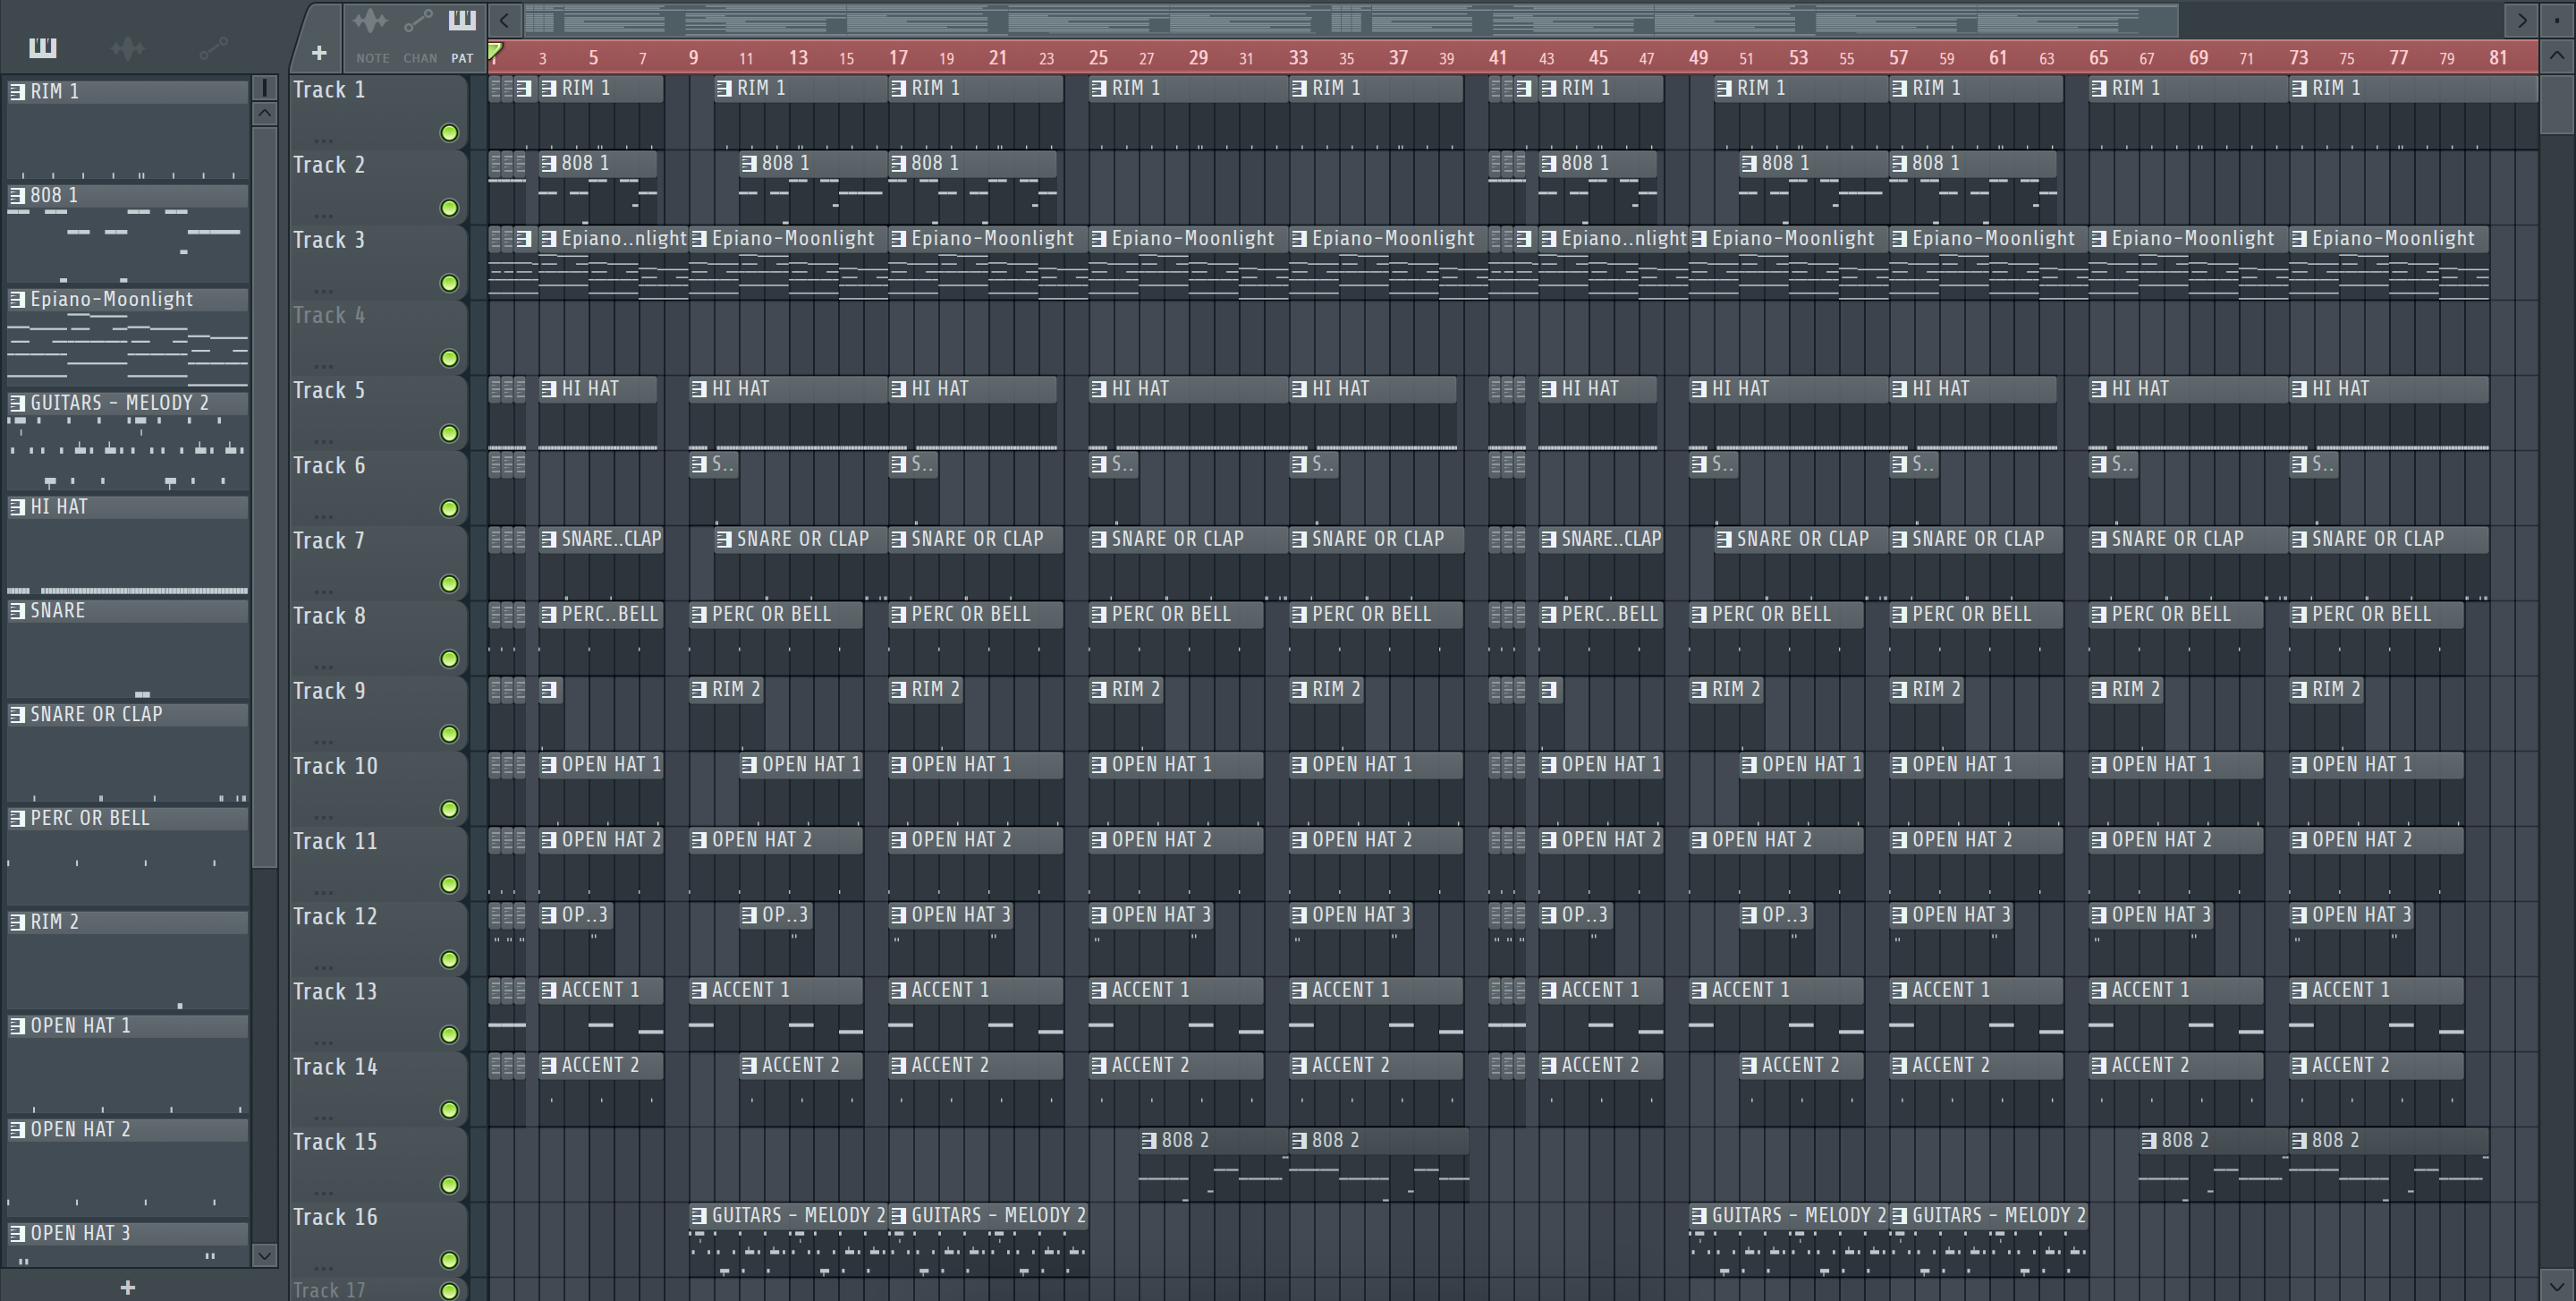The height and width of the screenshot is (1301, 2576).
Task: Click the plus icon under the picker list
Action: 127,1287
